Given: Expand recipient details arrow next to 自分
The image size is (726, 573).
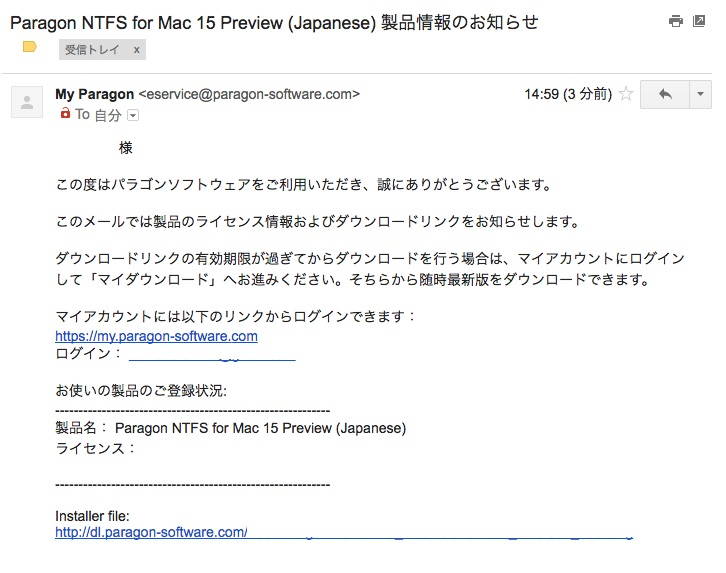Looking at the screenshot, I should coord(132,115).
